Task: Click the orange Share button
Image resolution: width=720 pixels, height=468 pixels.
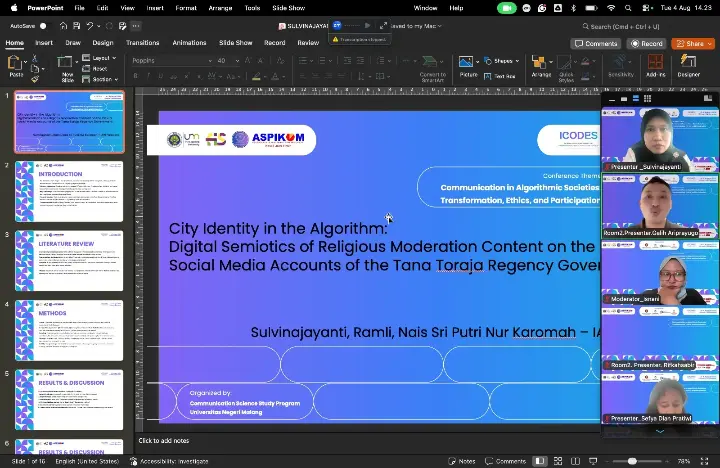Action: tap(693, 44)
